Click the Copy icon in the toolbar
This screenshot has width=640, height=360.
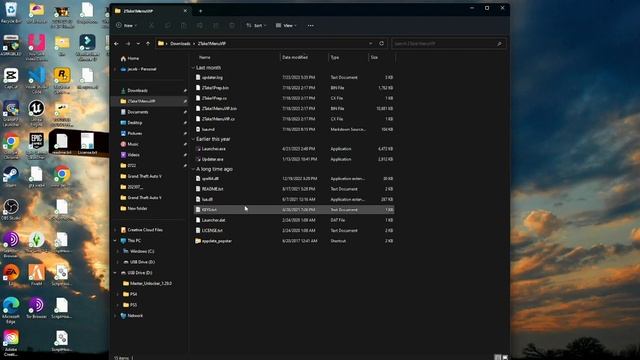click(168, 25)
